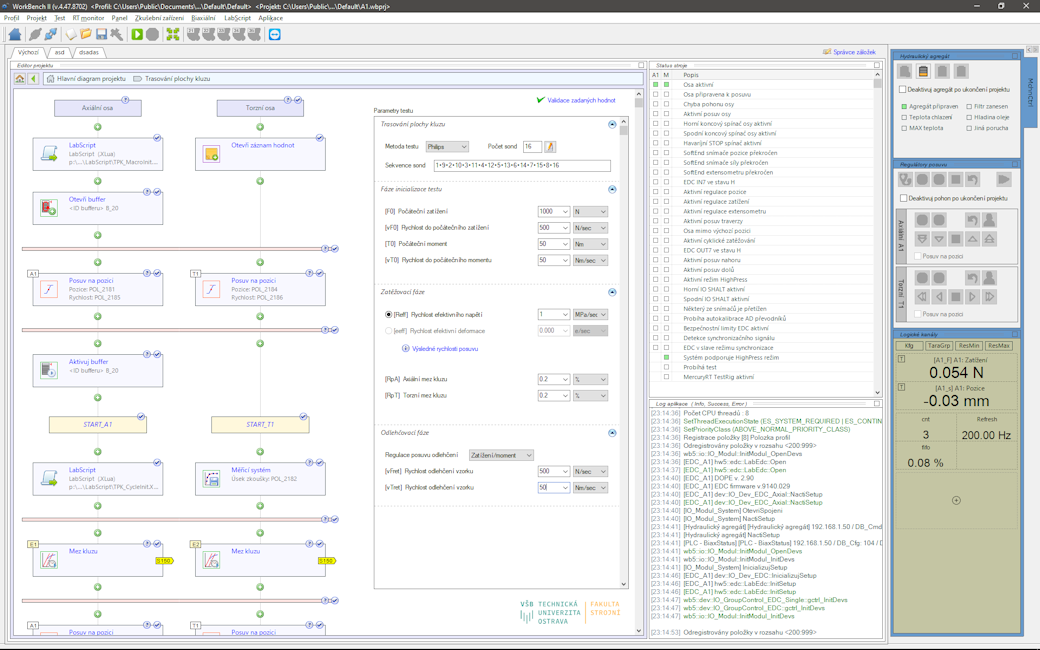Collapse Odlehčovací fáze section
This screenshot has width=1040, height=650.
tap(612, 432)
